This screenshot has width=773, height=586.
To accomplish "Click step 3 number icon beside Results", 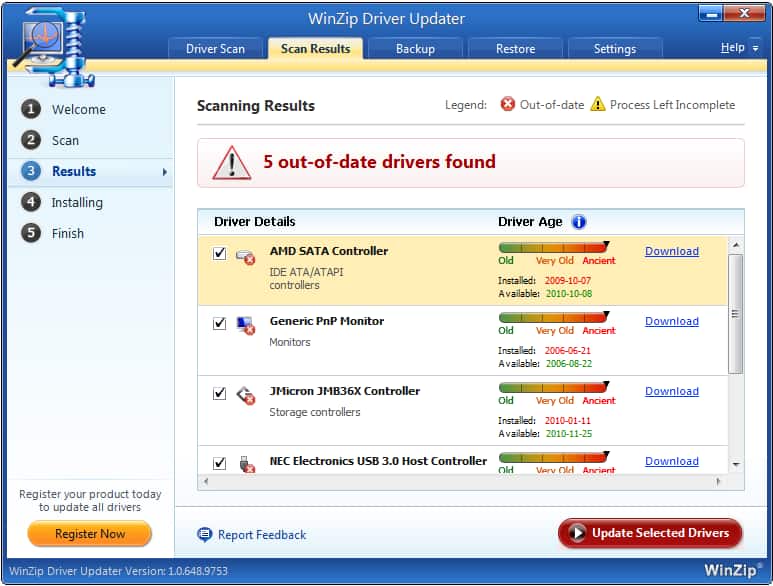I will [x=31, y=171].
